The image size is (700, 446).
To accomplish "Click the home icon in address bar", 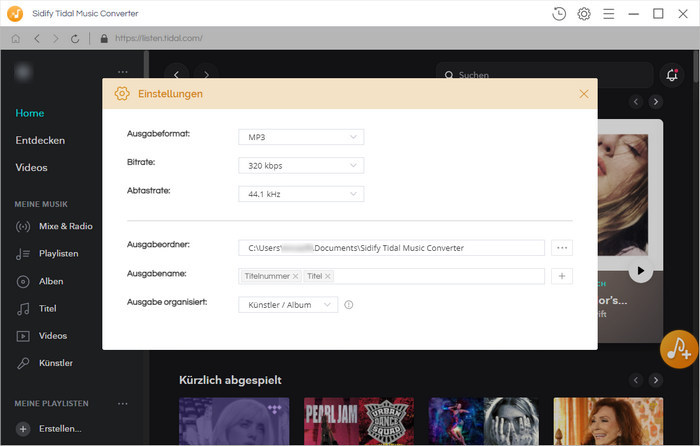I will click(16, 39).
